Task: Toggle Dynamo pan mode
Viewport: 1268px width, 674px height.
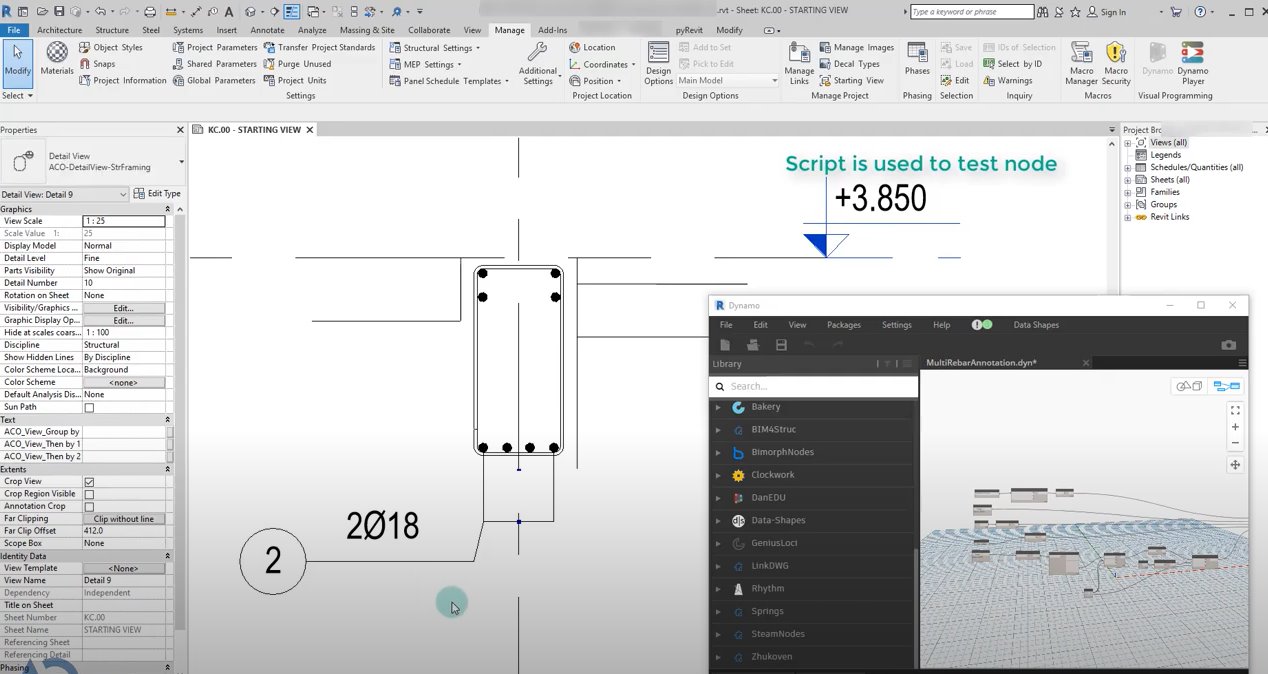Action: tap(1235, 465)
